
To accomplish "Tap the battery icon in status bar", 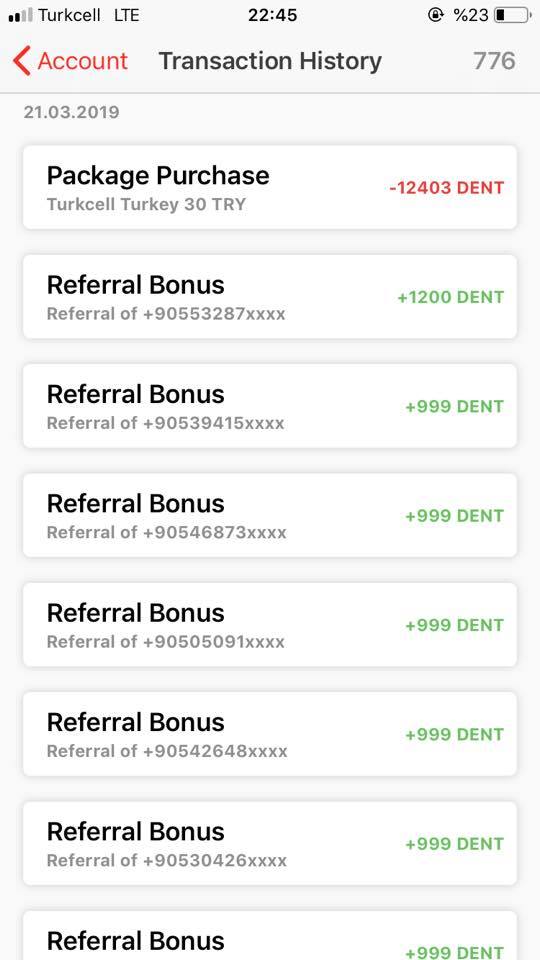I will 512,15.
